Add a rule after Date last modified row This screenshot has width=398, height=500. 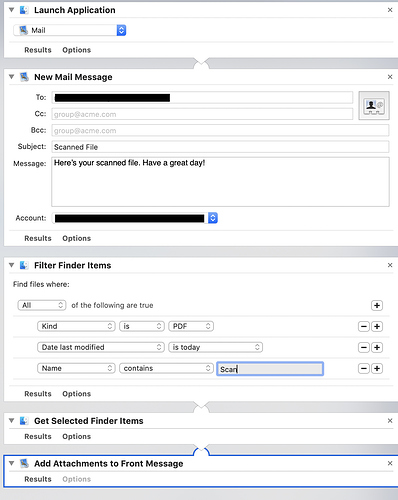(x=377, y=347)
